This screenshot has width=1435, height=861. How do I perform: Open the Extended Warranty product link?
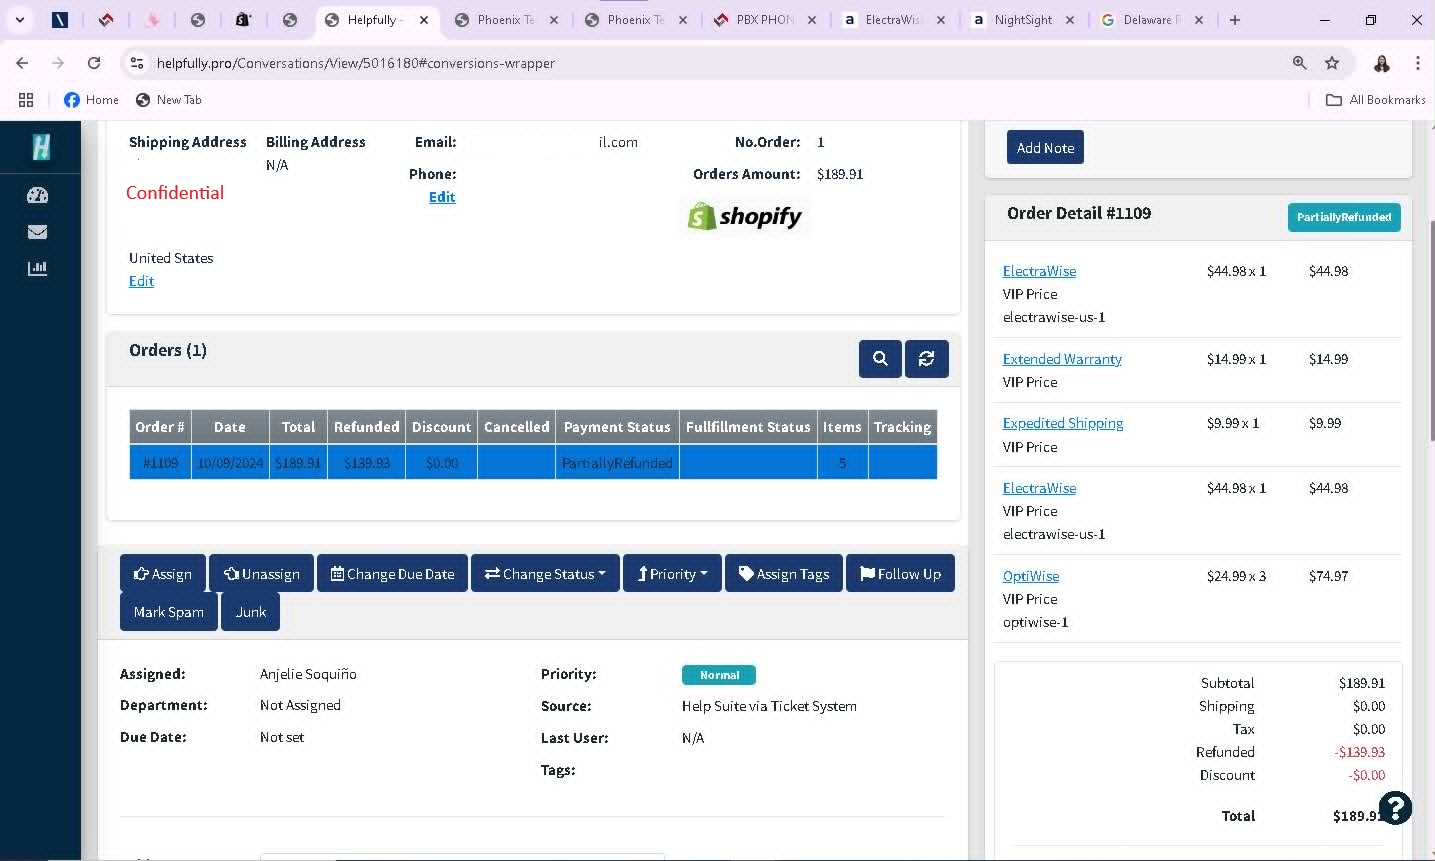[1062, 359]
